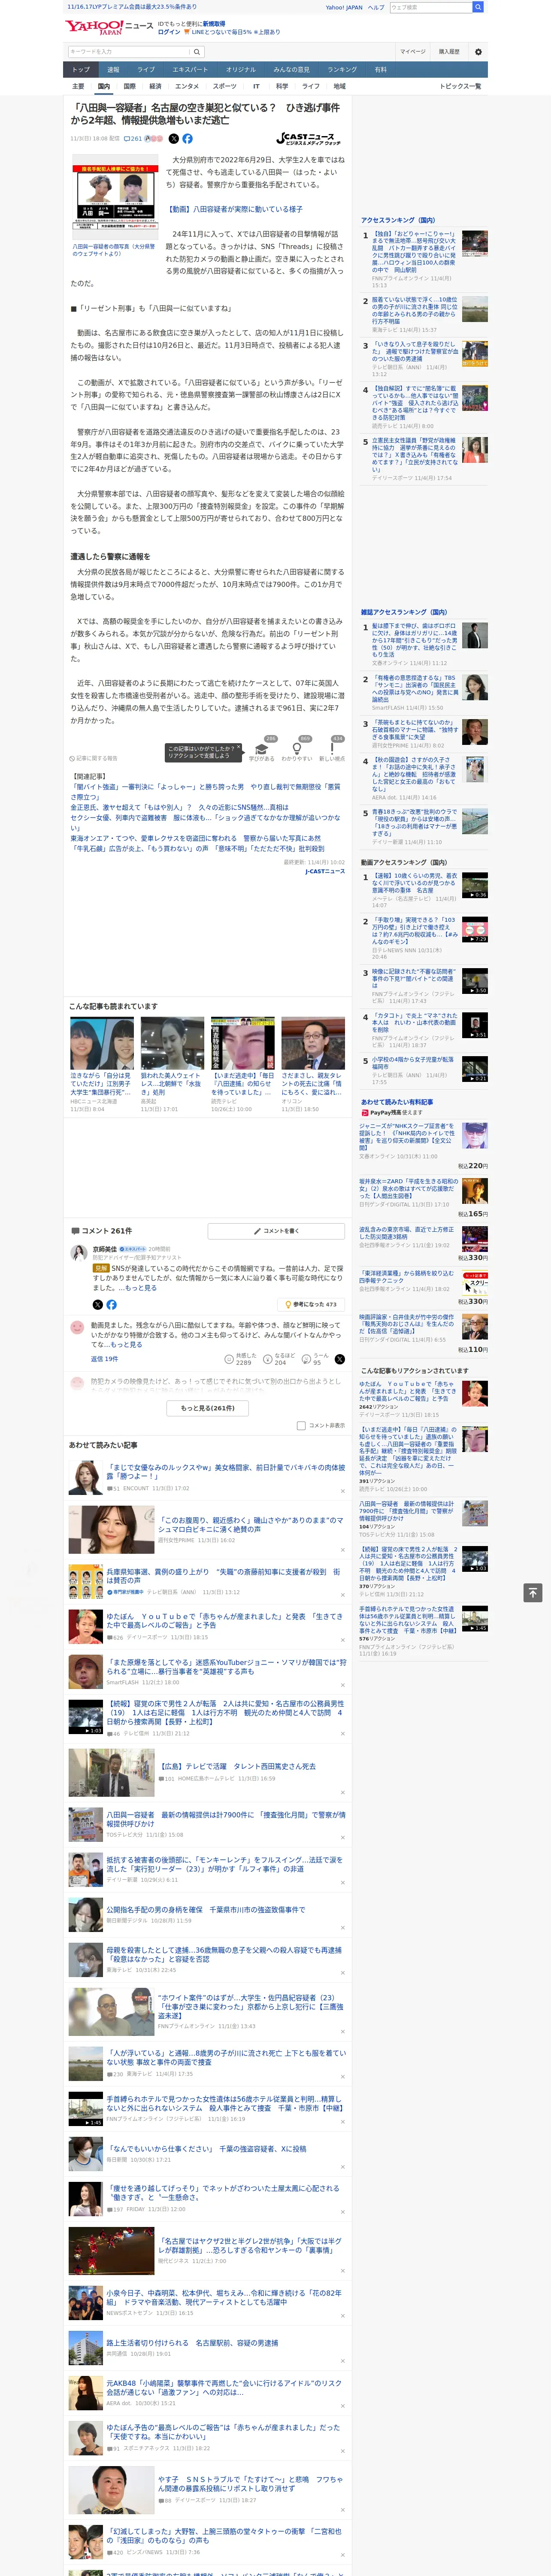Open the ヘルプ link in header

tap(376, 7)
